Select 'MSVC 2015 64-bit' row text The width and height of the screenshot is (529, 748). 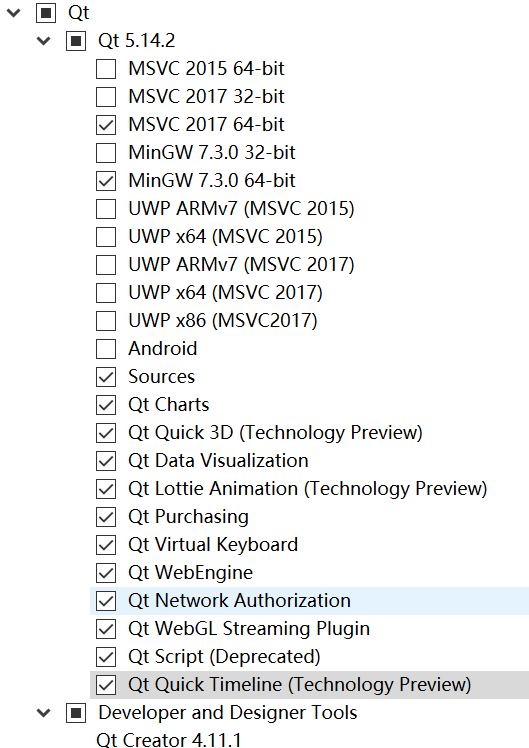pos(207,69)
